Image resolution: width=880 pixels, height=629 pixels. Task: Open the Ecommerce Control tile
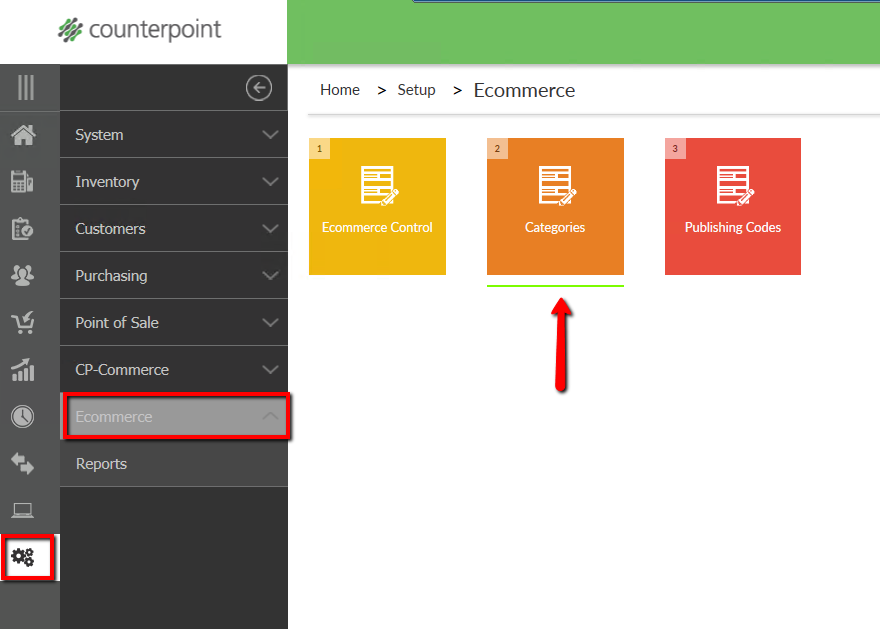point(377,206)
